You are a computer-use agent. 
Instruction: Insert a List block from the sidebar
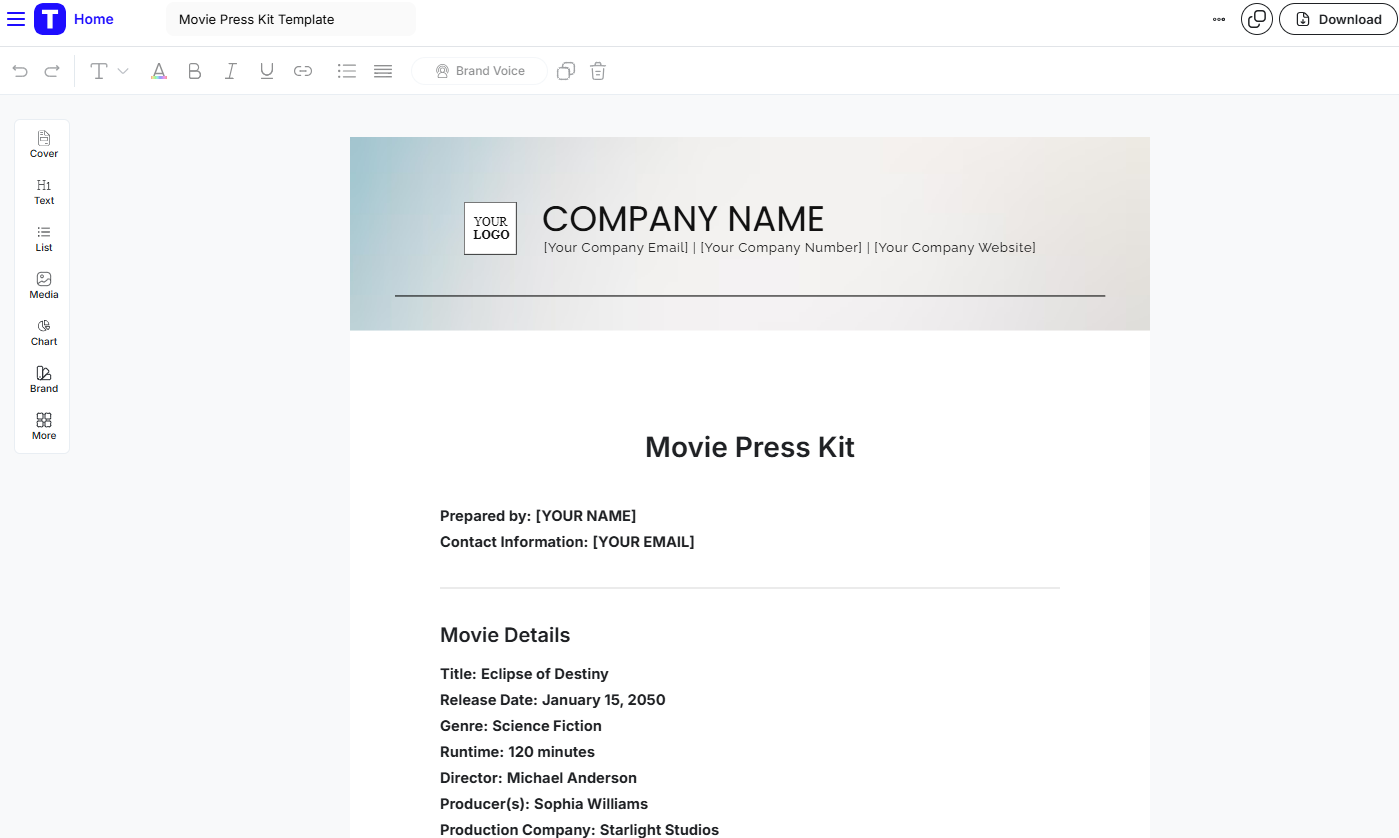[43, 237]
